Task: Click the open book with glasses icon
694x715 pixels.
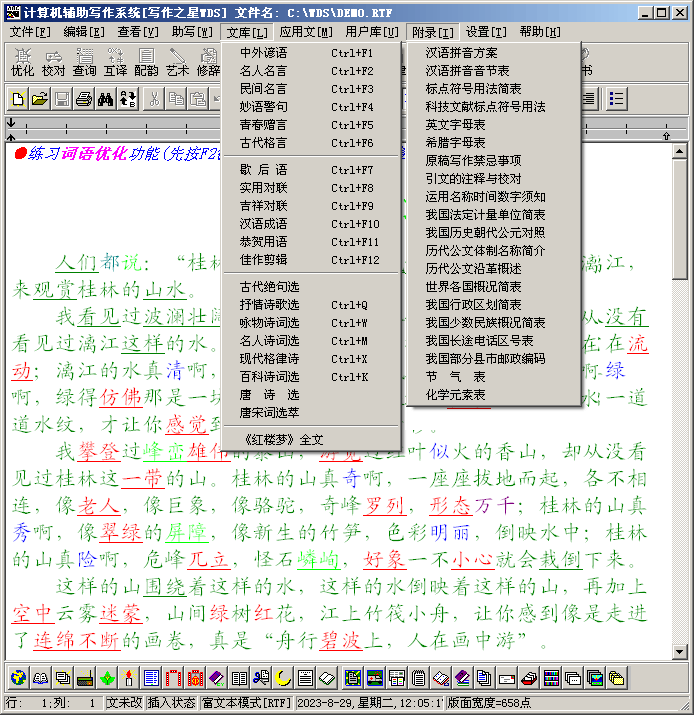Action: 41,678
